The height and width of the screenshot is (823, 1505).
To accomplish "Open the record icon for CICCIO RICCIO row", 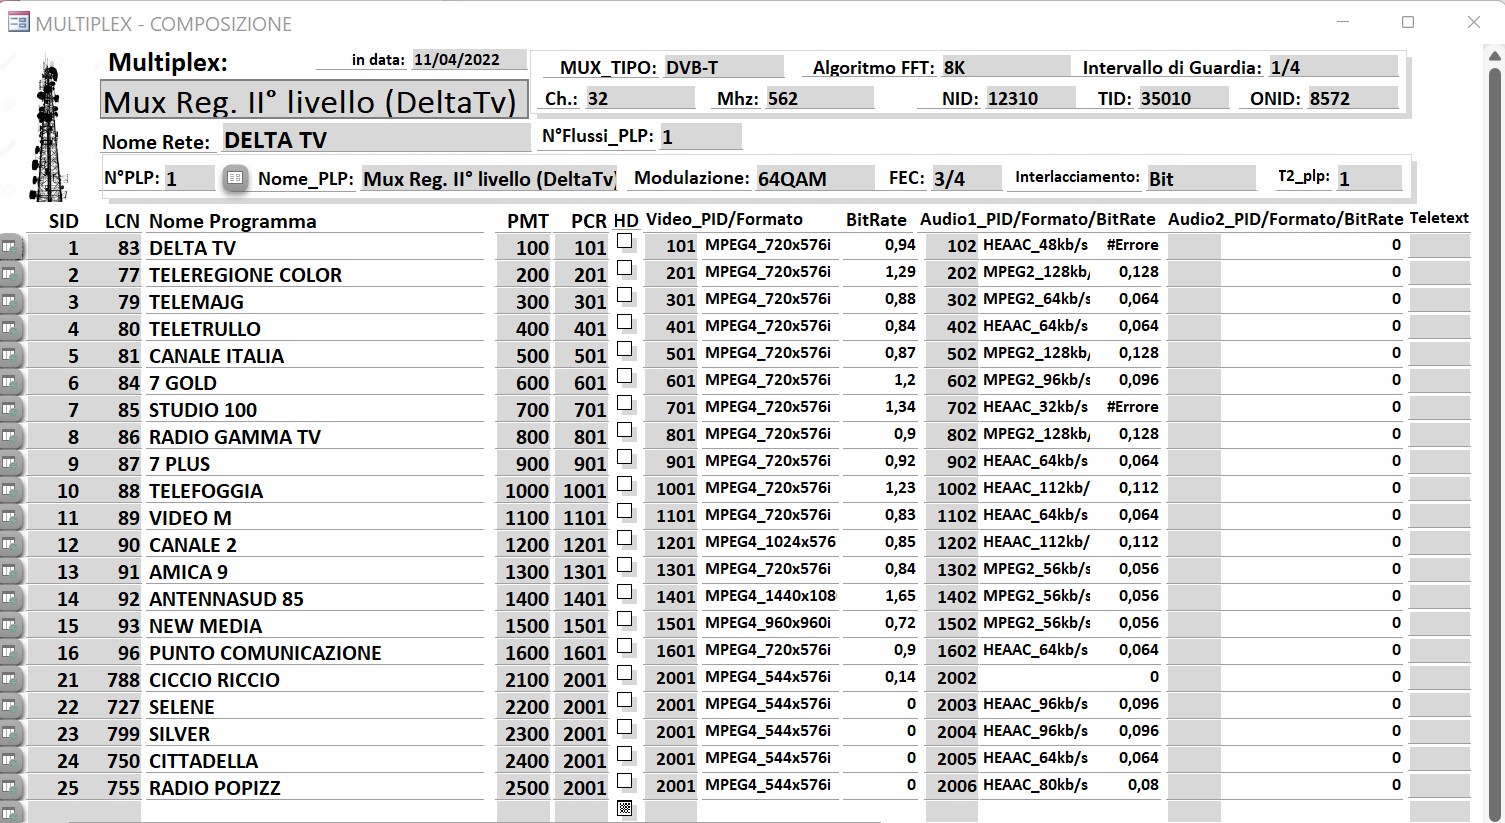I will 10,679.
